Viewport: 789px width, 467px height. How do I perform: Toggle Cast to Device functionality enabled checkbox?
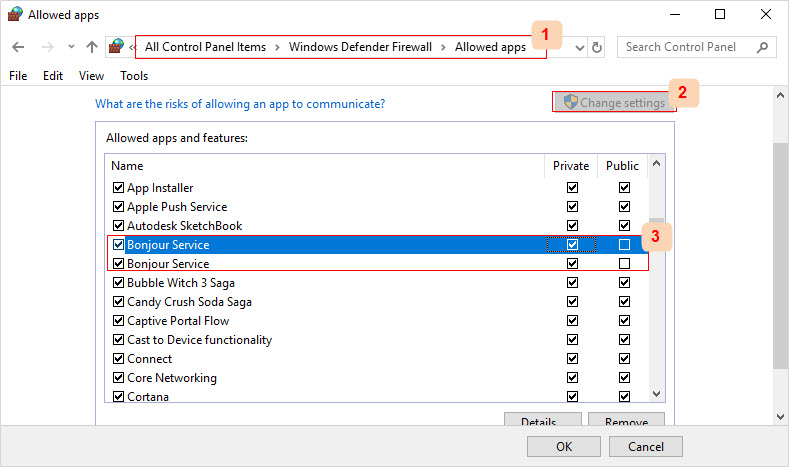click(118, 340)
